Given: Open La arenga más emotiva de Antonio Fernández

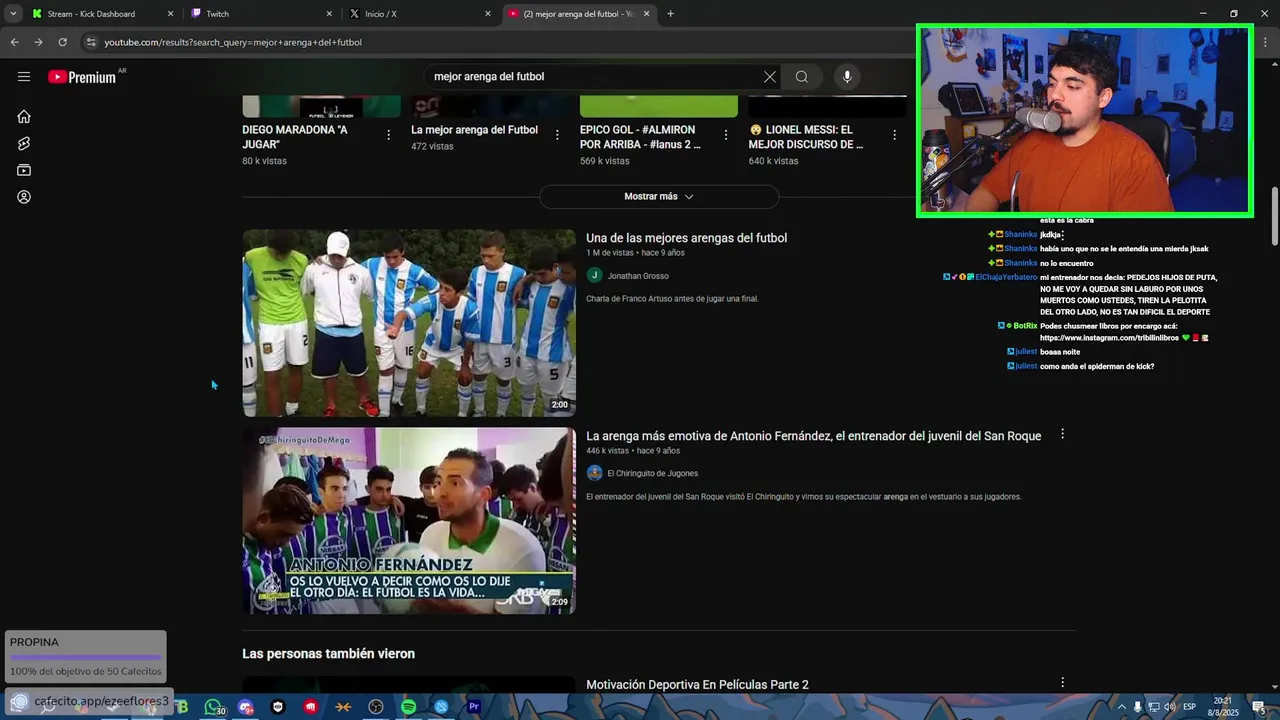Looking at the screenshot, I should [x=813, y=436].
